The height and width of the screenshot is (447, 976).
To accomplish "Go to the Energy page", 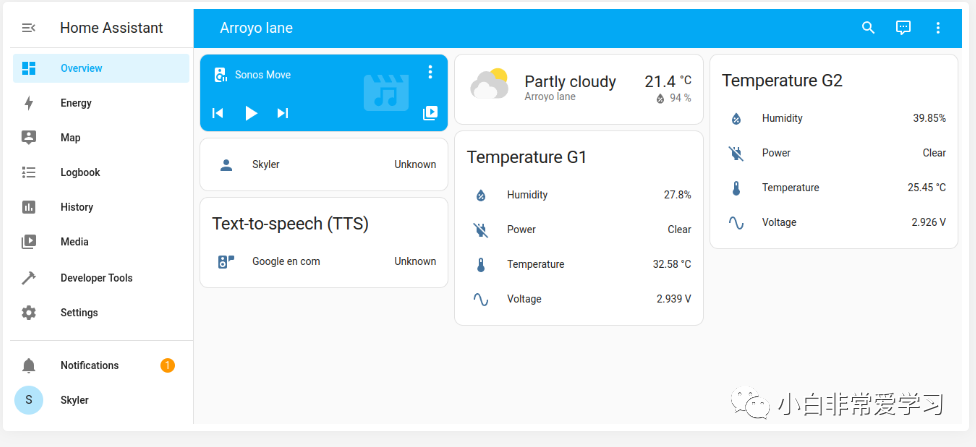I will pos(101,103).
